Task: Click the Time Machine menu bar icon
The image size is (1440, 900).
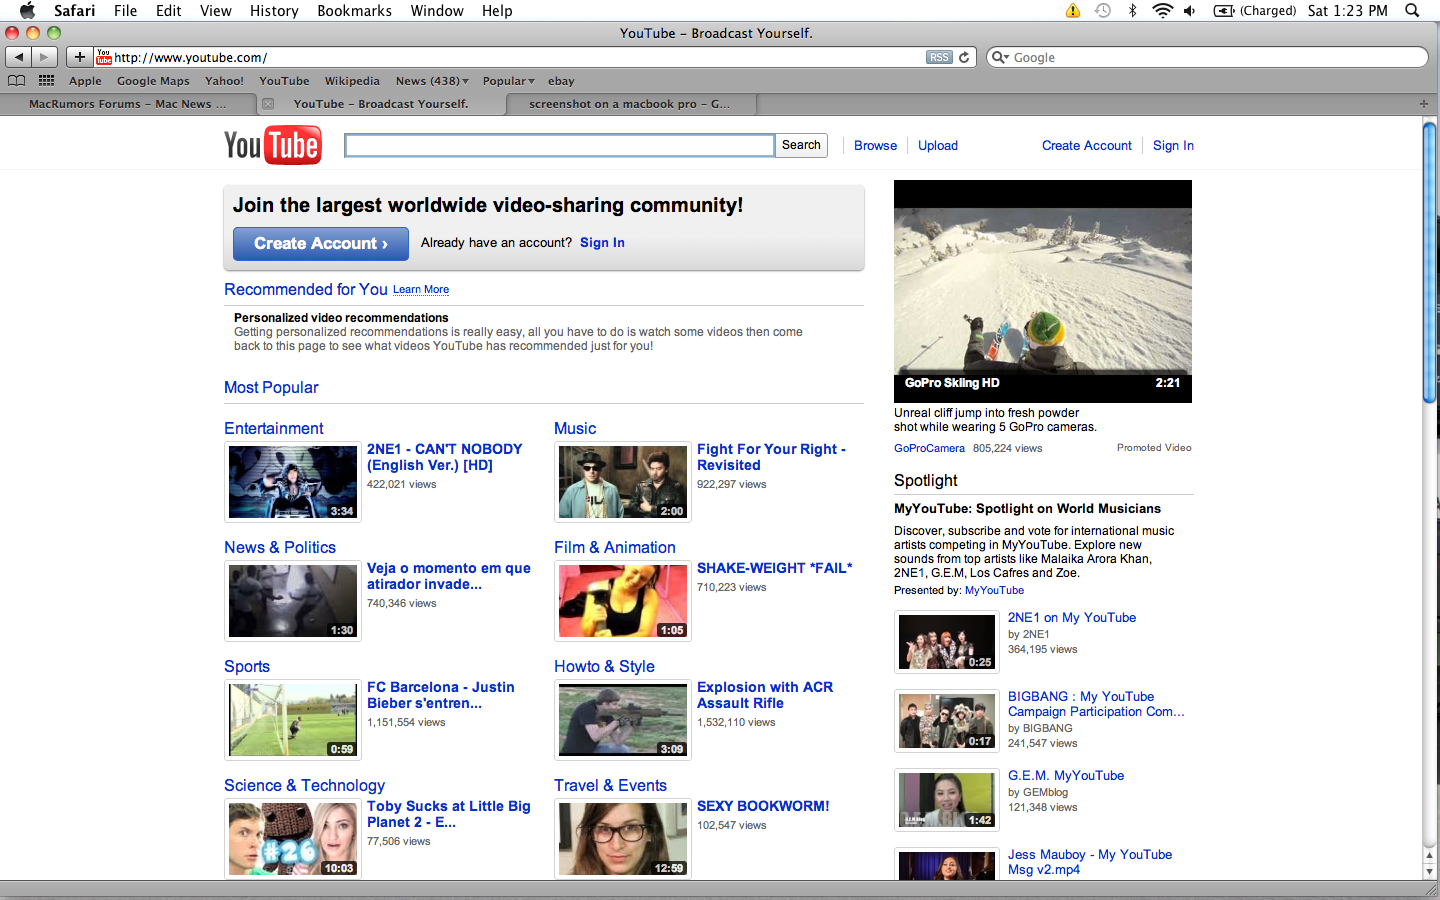Action: [1103, 10]
